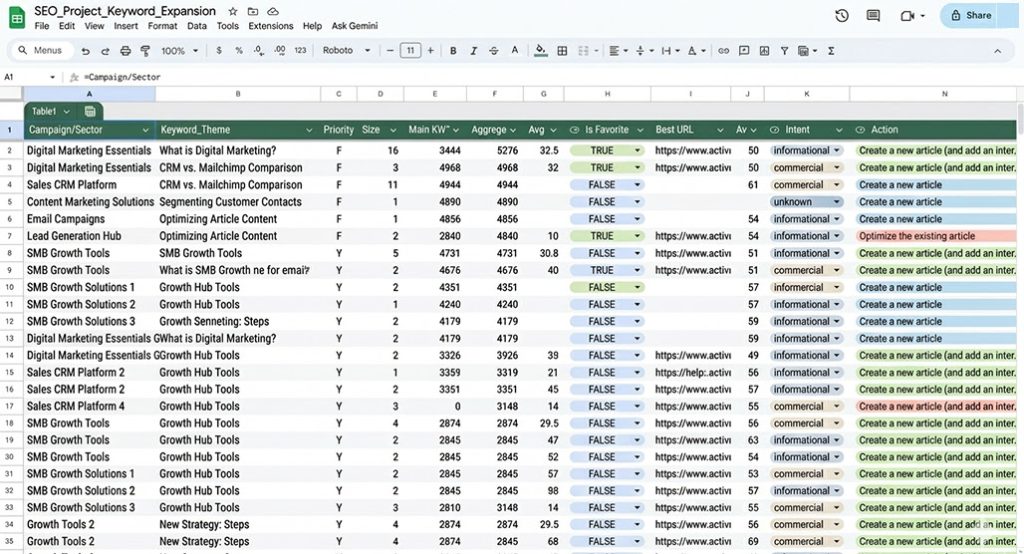Screen dimensions: 1024x554
Task: Open Google Sheets home icon
Action: pos(17,18)
